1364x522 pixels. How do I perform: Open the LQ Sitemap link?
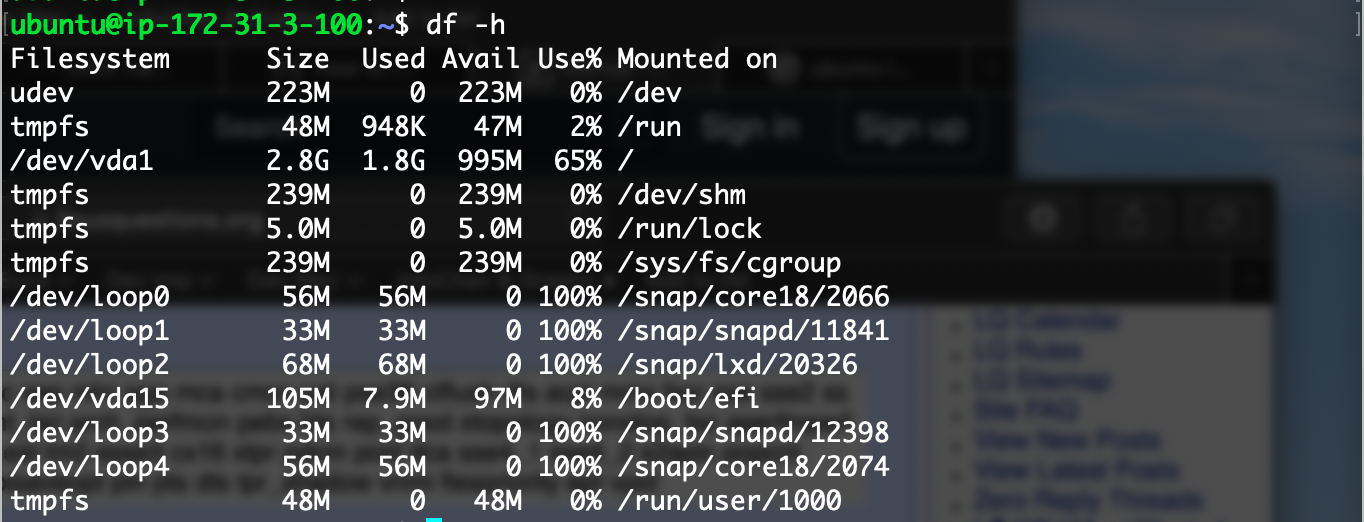pyautogui.click(x=1040, y=381)
